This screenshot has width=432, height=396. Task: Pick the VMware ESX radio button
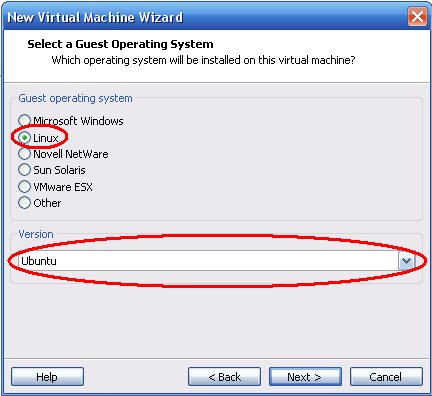(24, 187)
